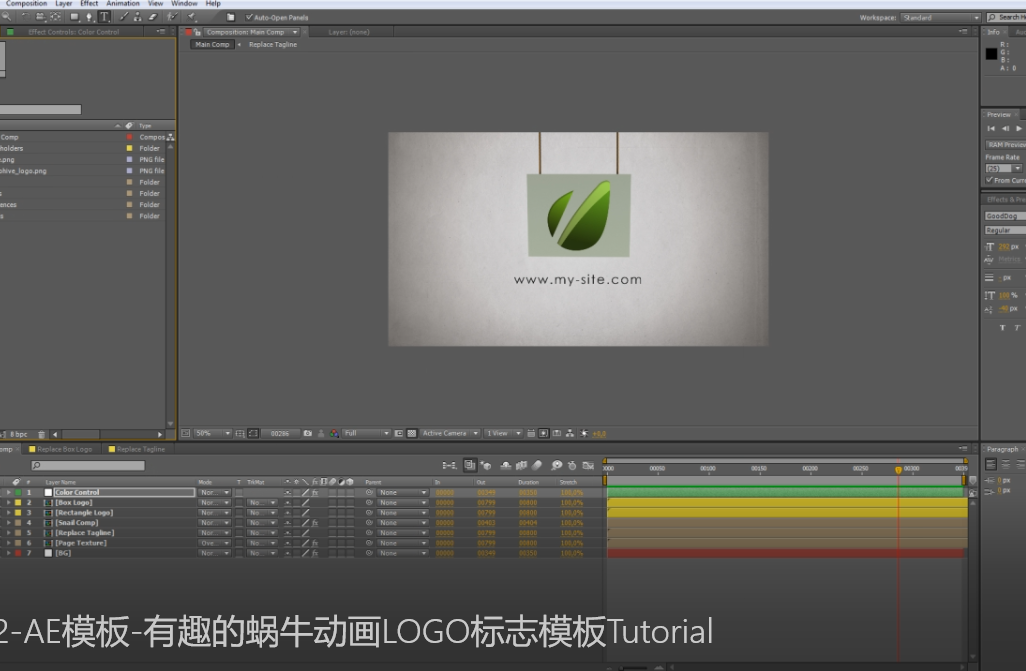Open Page Texture blending mode dropdown
The width and height of the screenshot is (1026, 671).
pyautogui.click(x=215, y=543)
